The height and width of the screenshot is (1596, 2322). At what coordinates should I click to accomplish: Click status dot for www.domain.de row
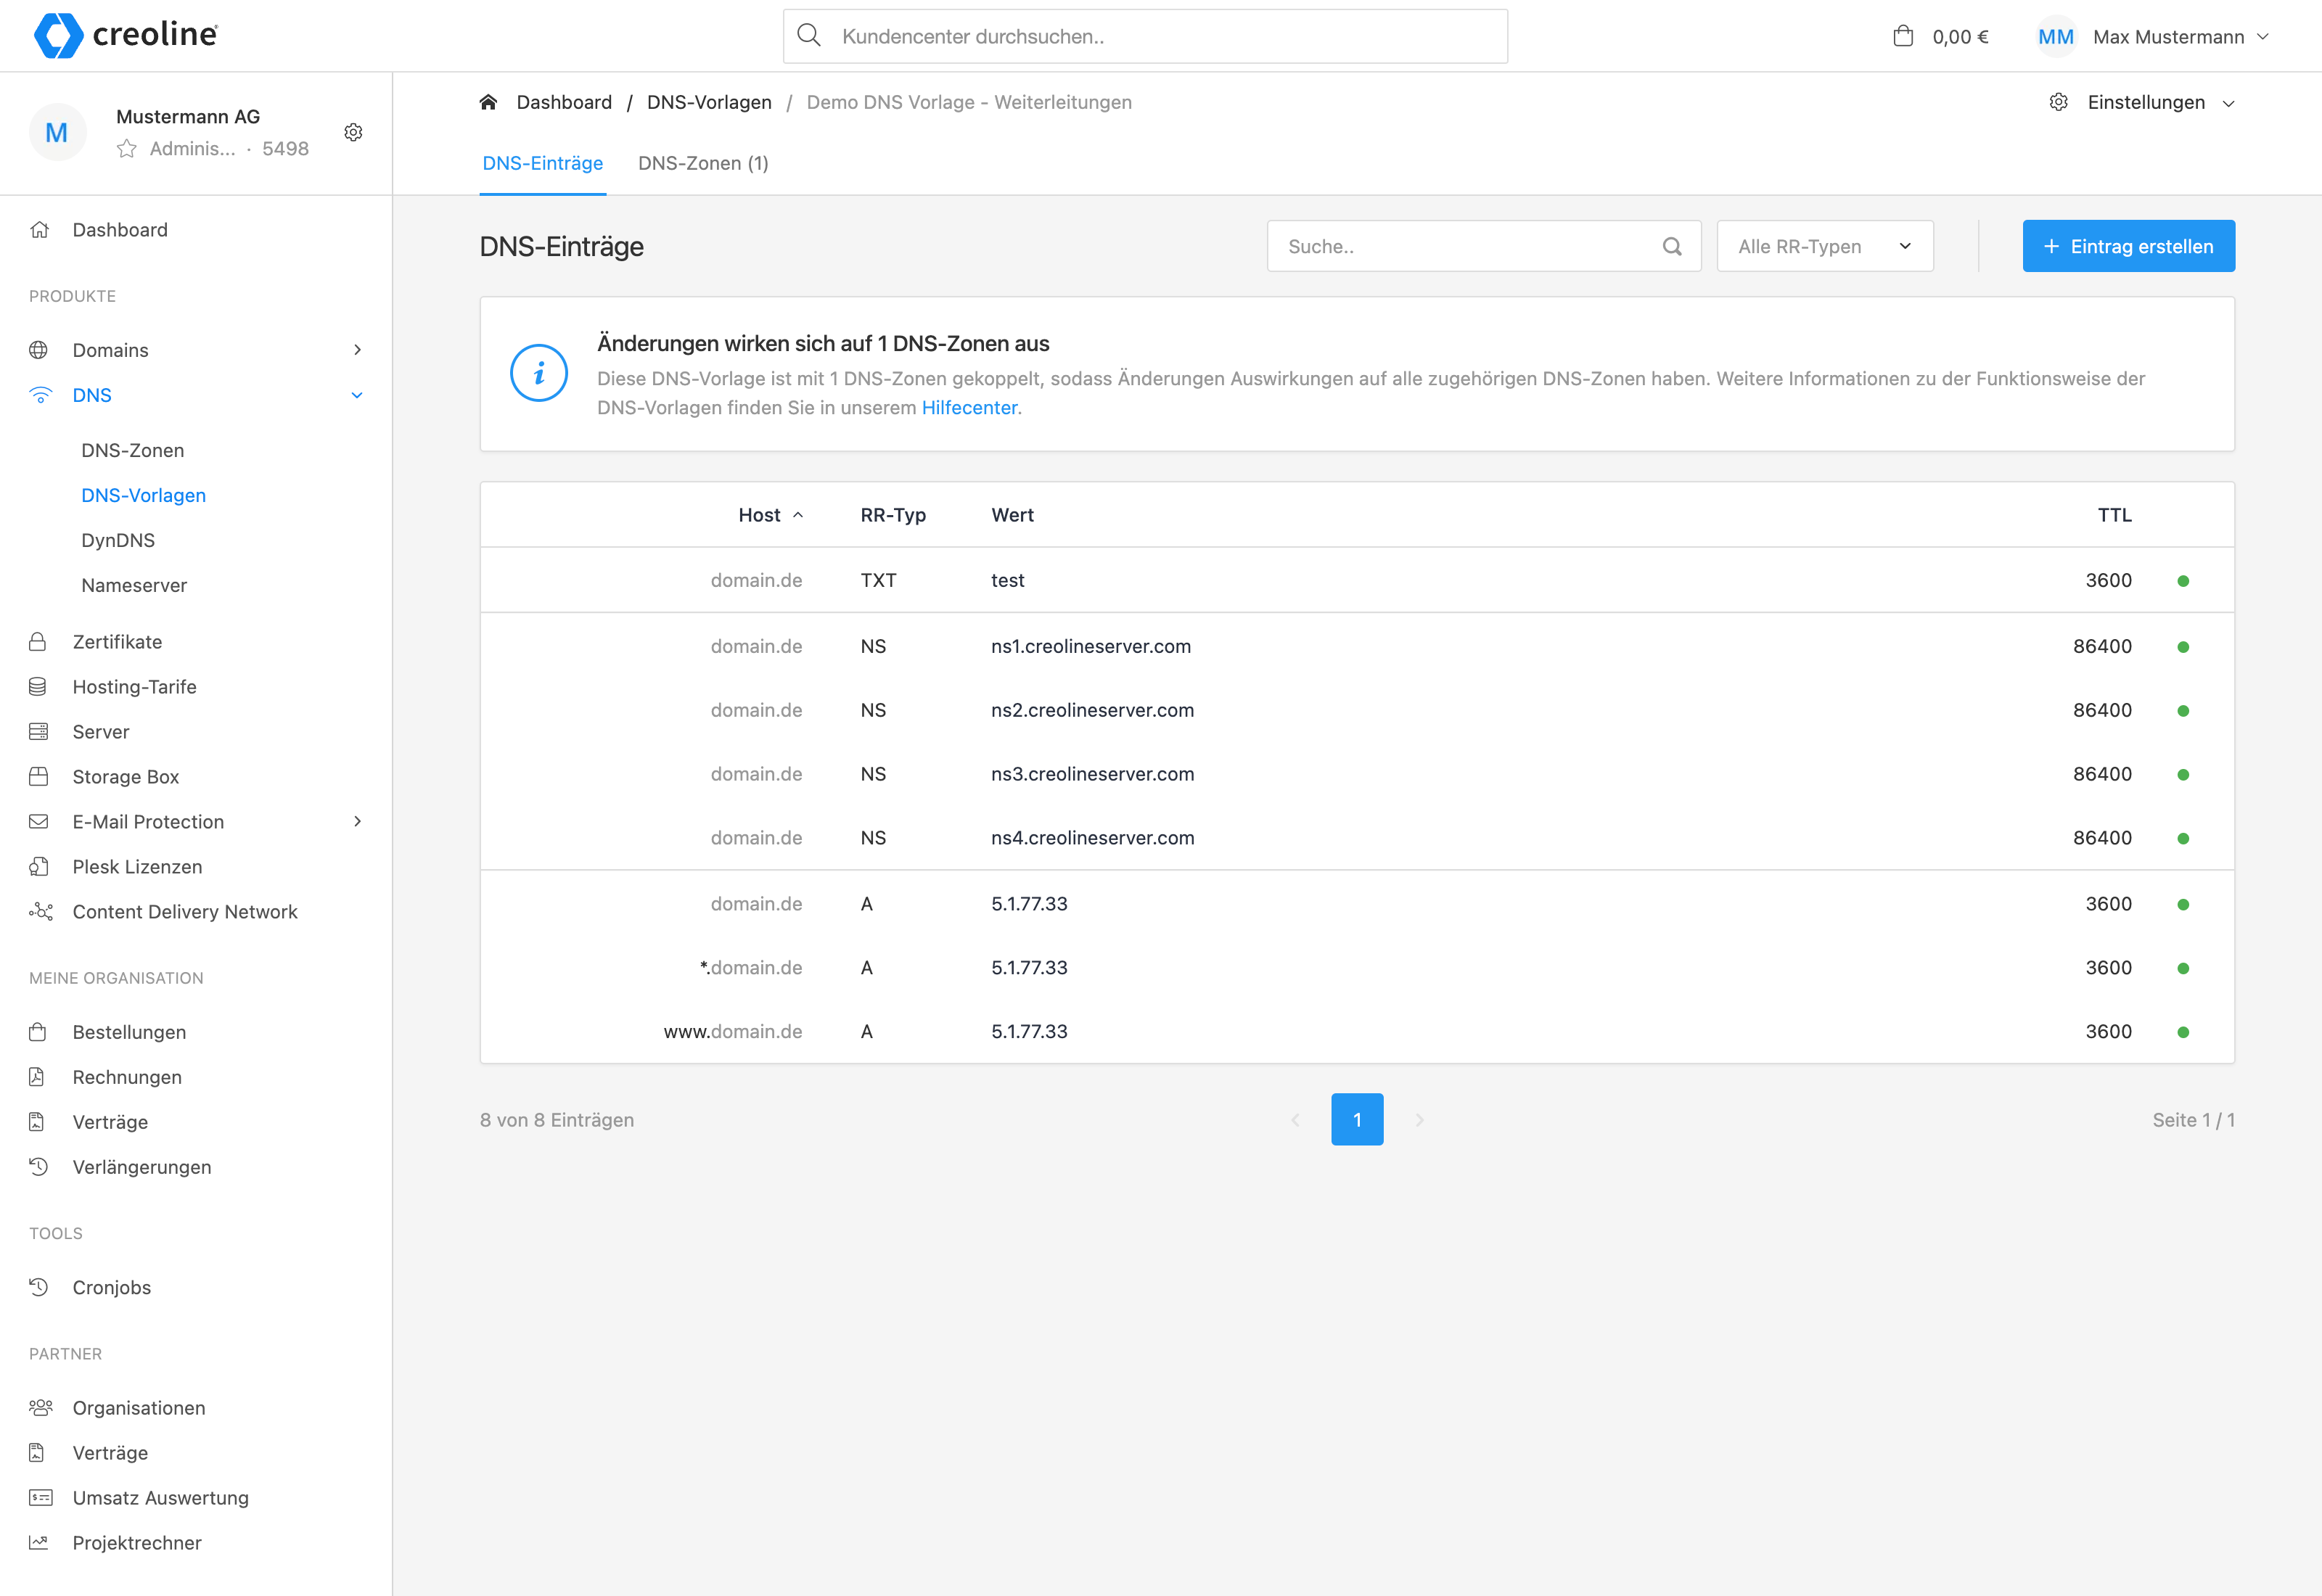pos(2183,1032)
